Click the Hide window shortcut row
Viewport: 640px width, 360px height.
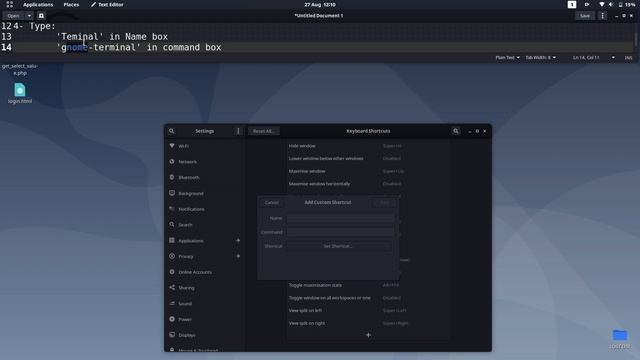pos(368,146)
